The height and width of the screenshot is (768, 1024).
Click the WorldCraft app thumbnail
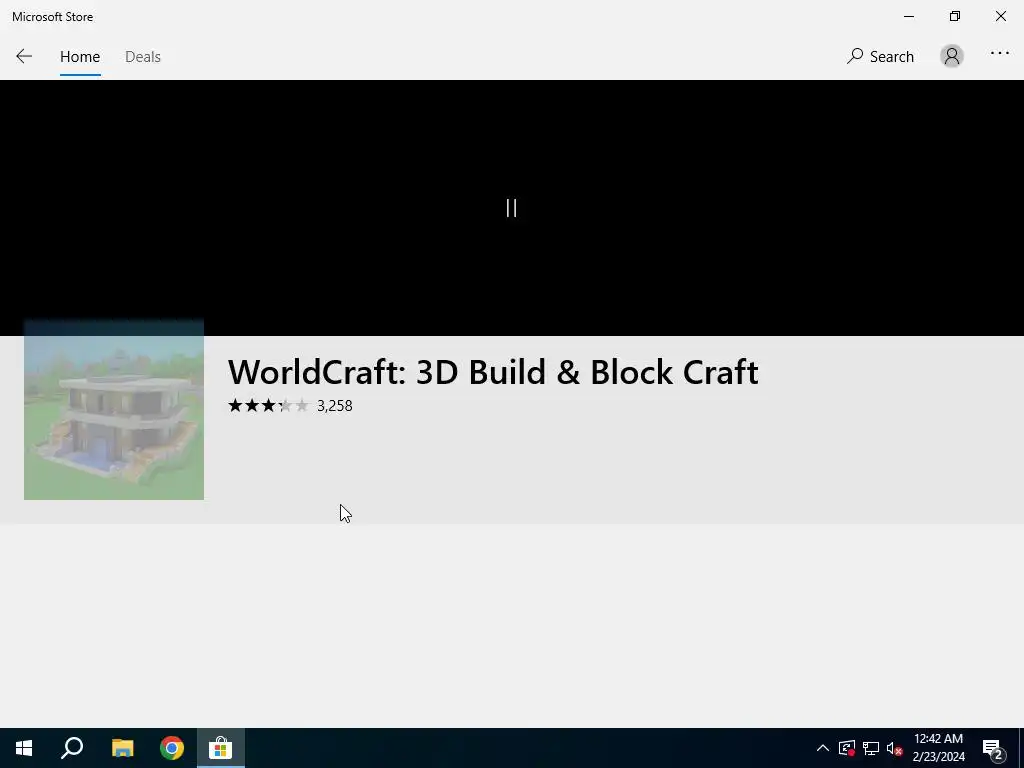coord(114,409)
